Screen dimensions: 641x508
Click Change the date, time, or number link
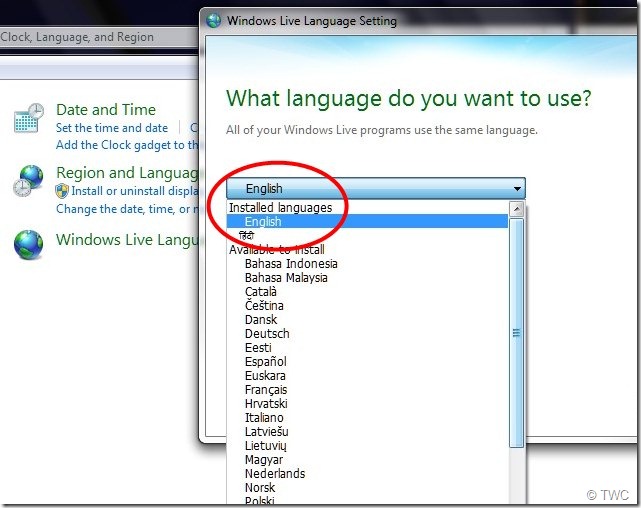(x=128, y=209)
